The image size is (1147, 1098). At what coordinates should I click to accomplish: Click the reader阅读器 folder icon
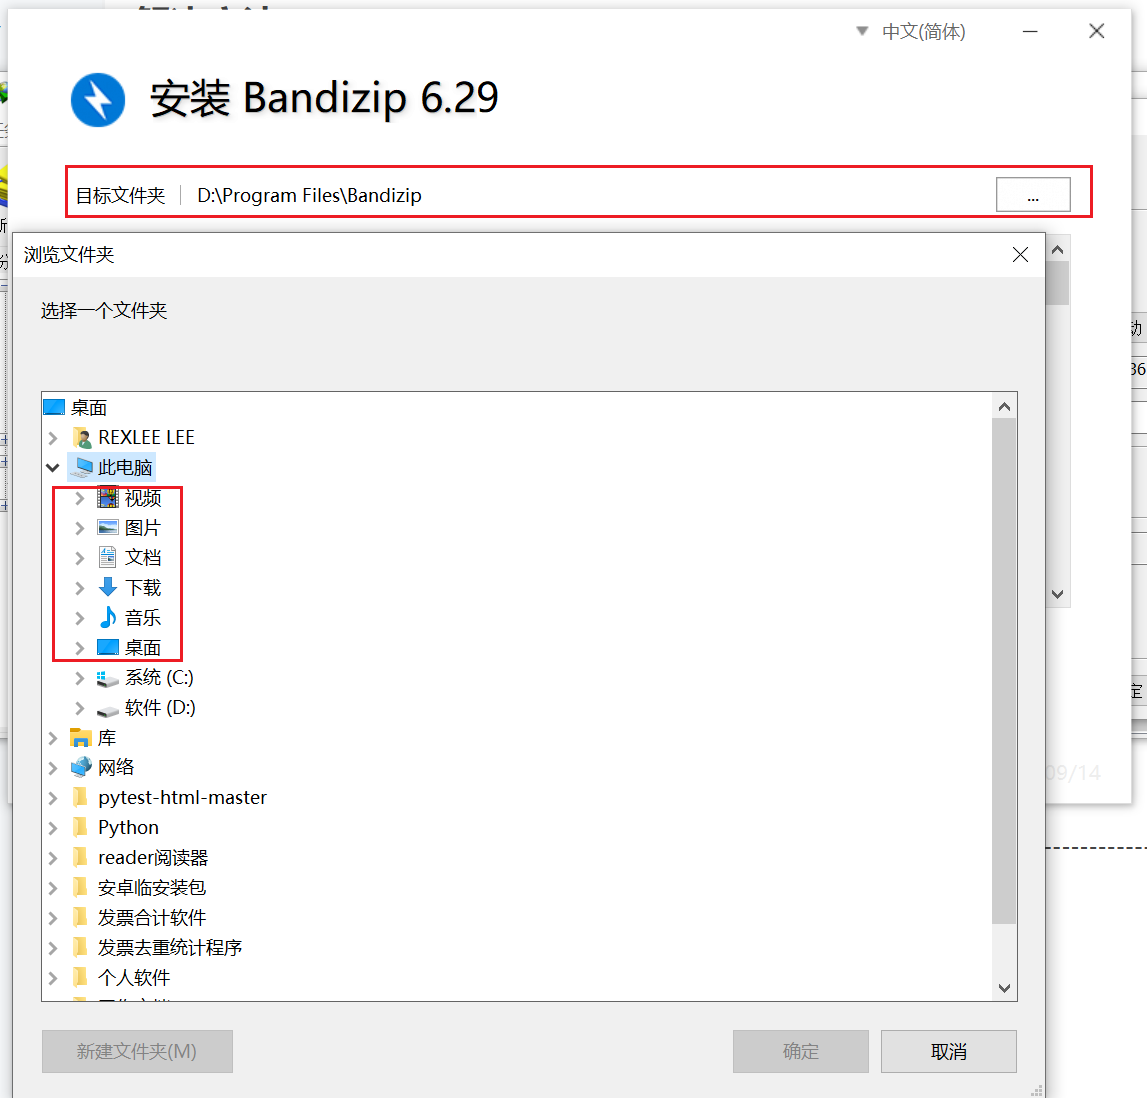click(x=80, y=857)
